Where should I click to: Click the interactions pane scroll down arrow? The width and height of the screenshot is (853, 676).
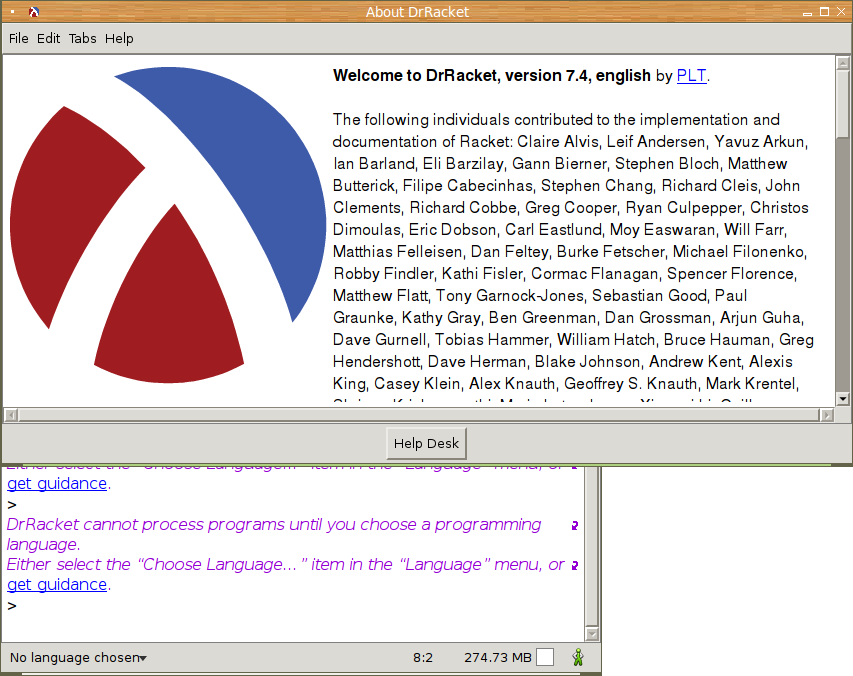[592, 634]
